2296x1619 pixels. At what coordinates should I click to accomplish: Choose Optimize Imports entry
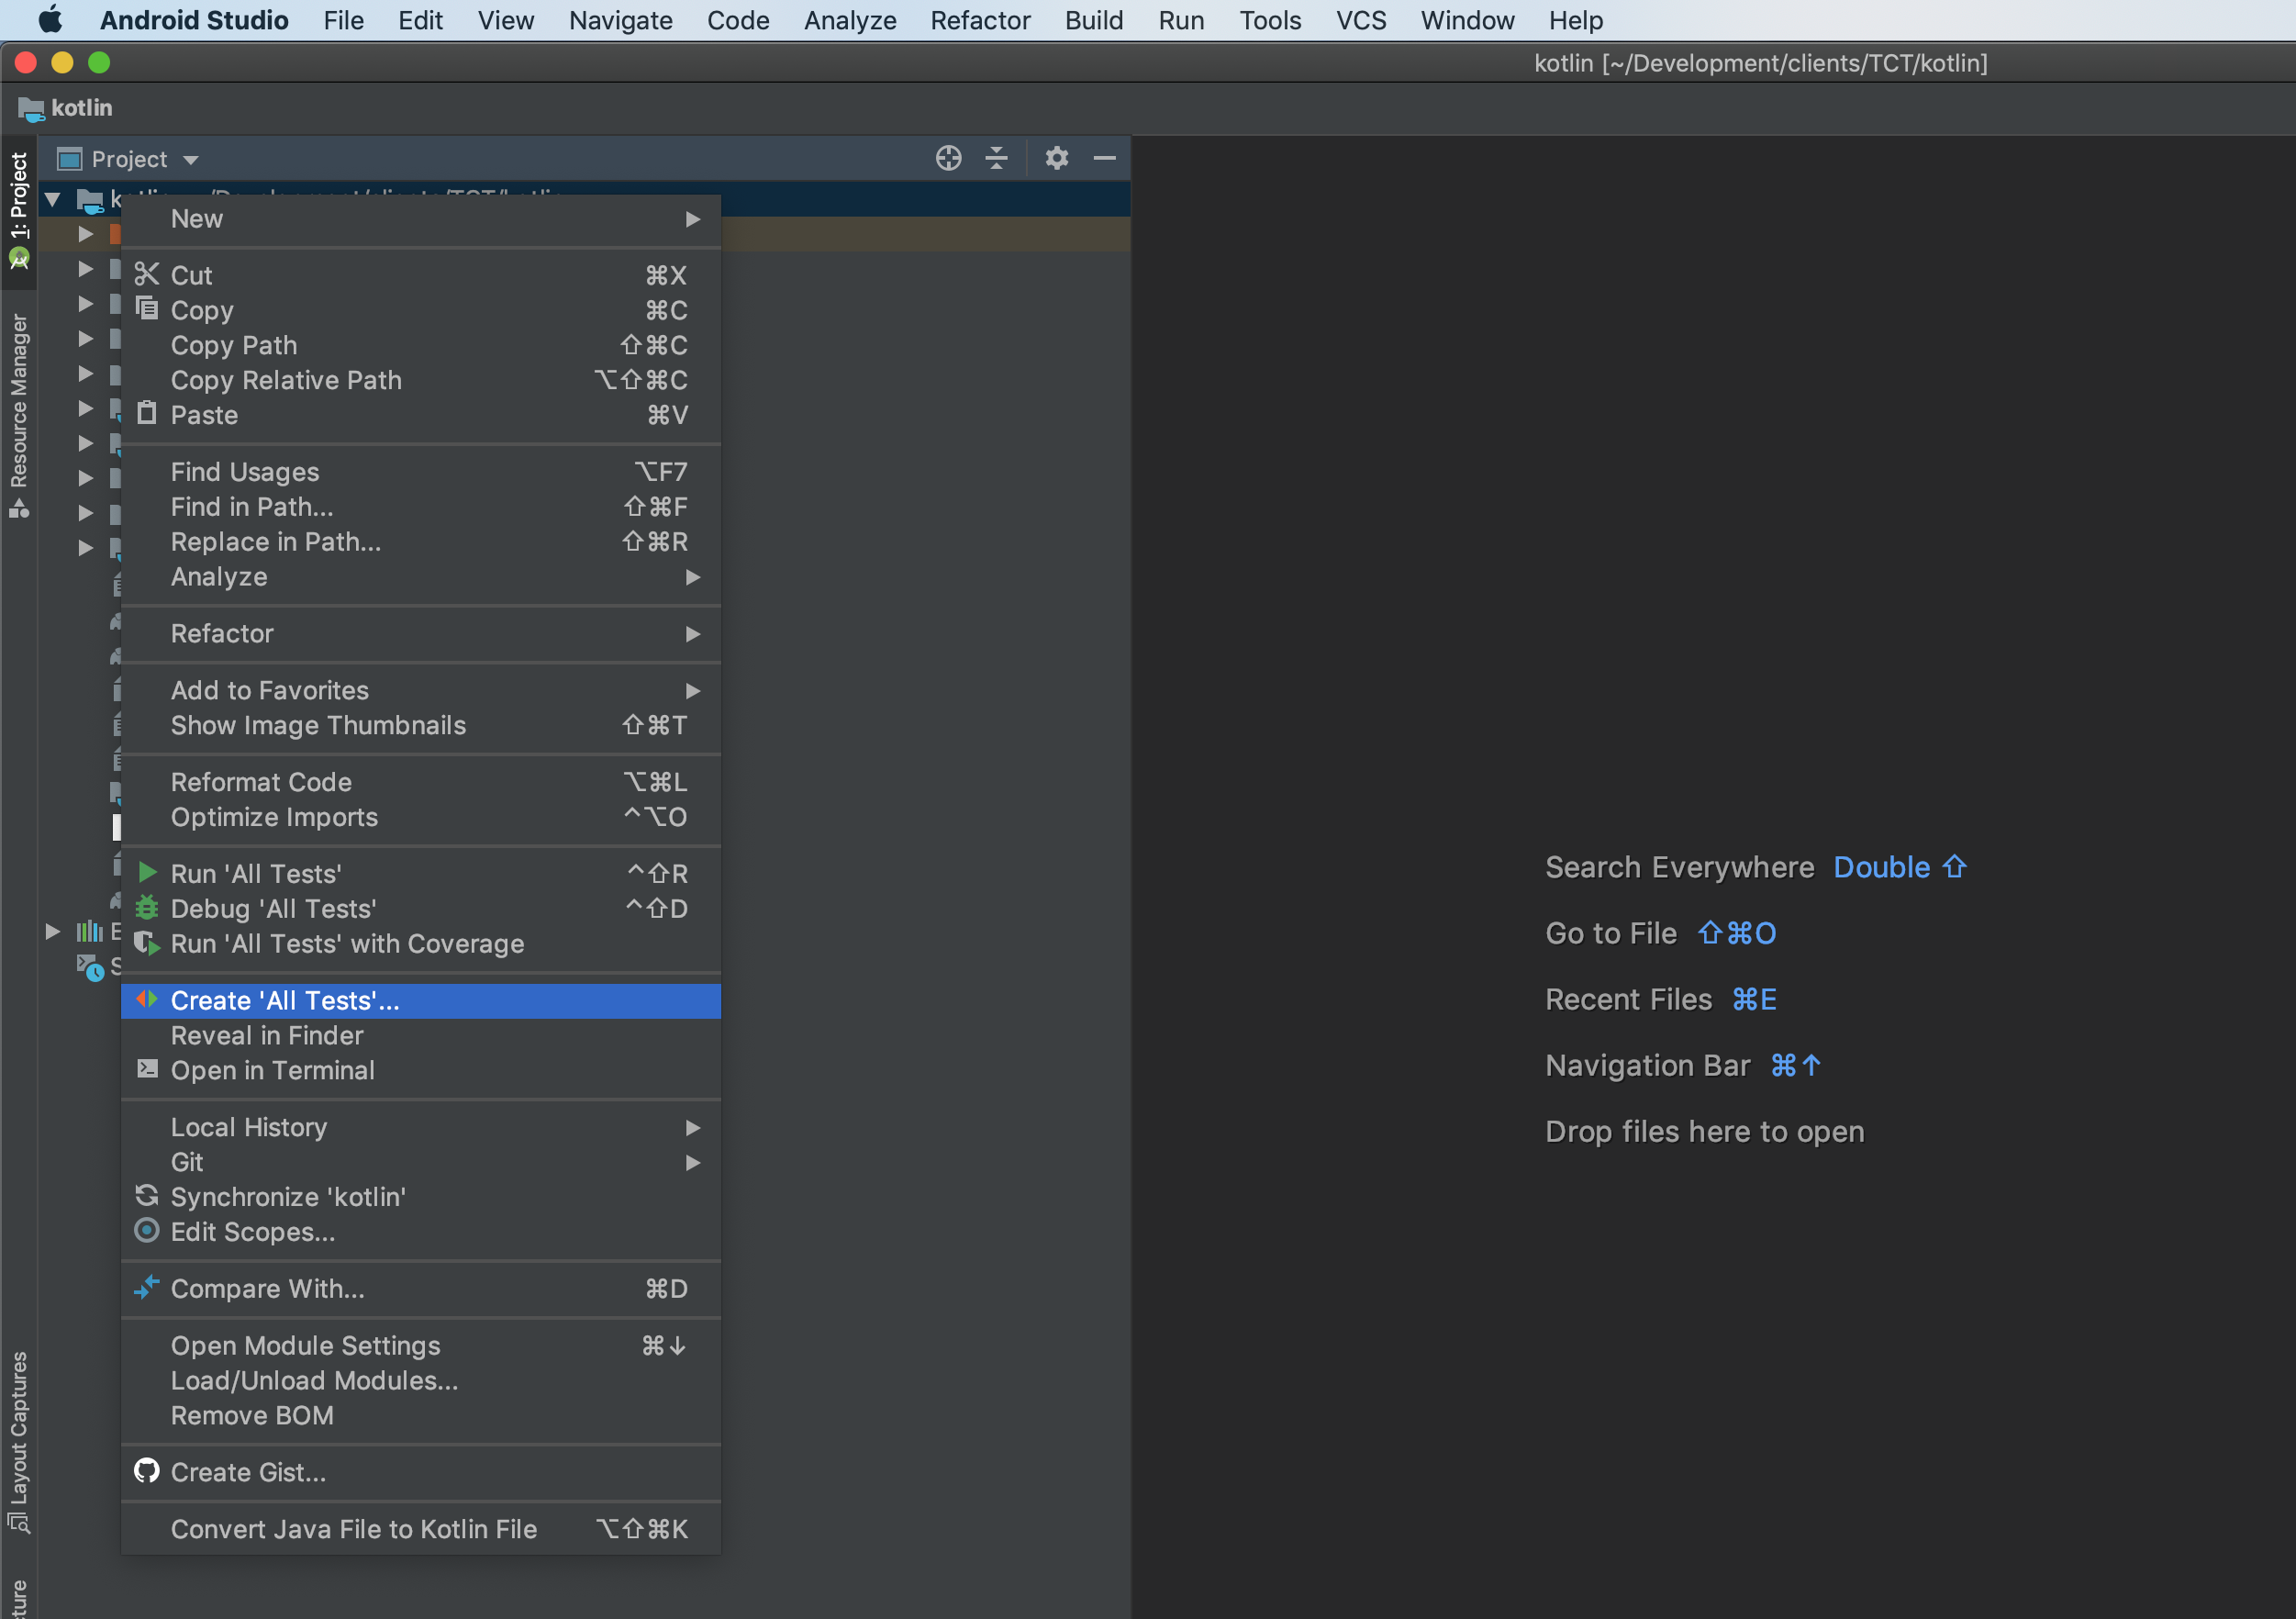click(421, 817)
